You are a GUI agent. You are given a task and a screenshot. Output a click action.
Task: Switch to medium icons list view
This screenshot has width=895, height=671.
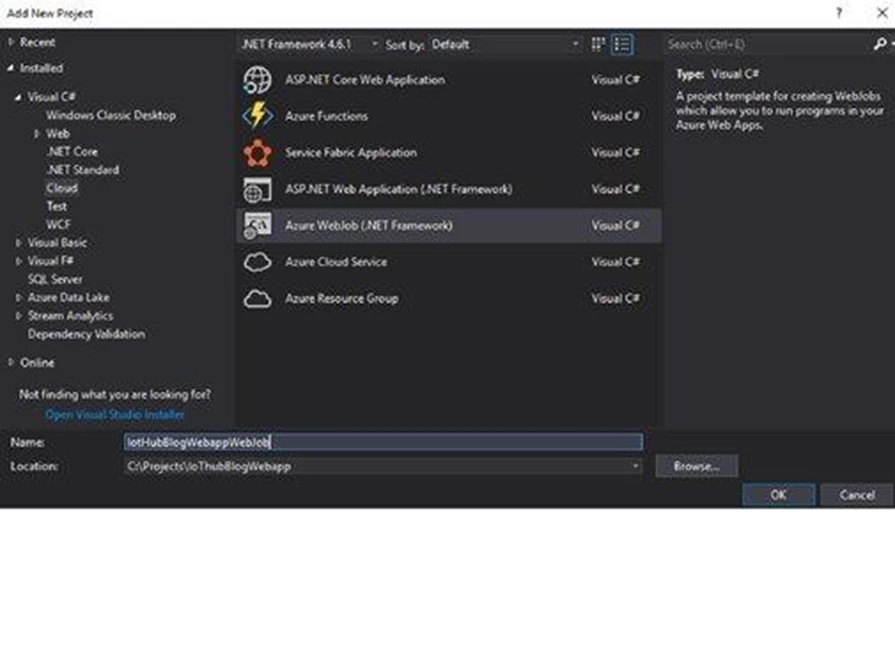point(622,44)
